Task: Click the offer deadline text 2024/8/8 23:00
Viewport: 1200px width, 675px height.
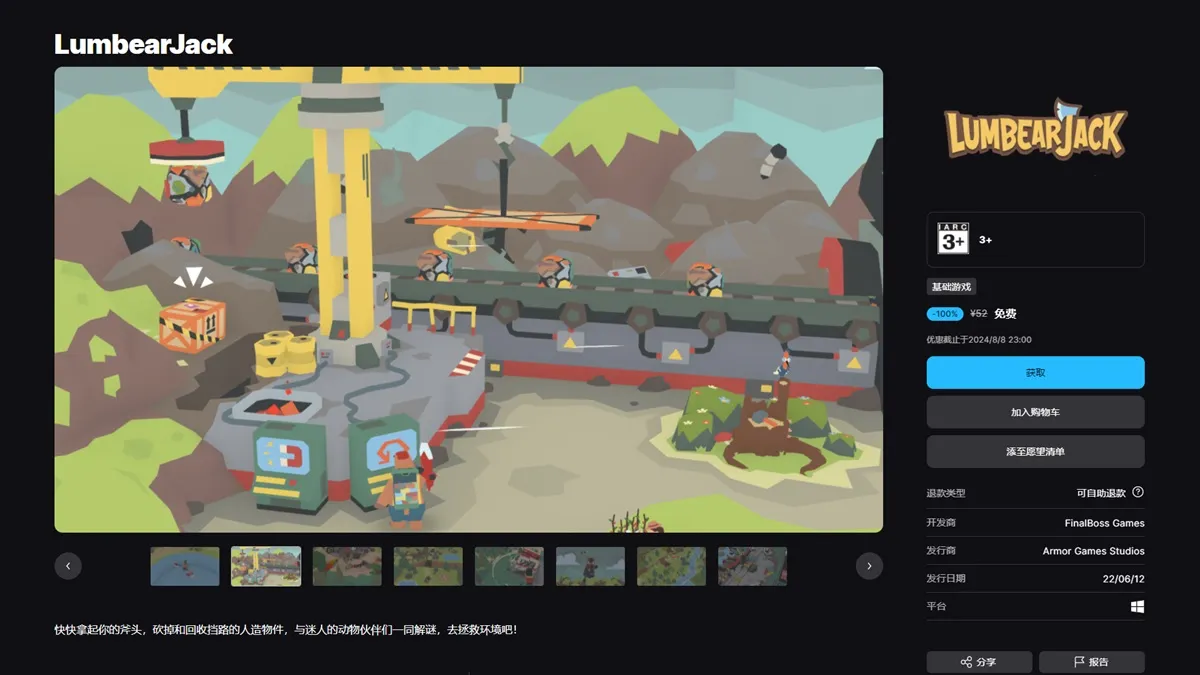Action: tap(979, 340)
